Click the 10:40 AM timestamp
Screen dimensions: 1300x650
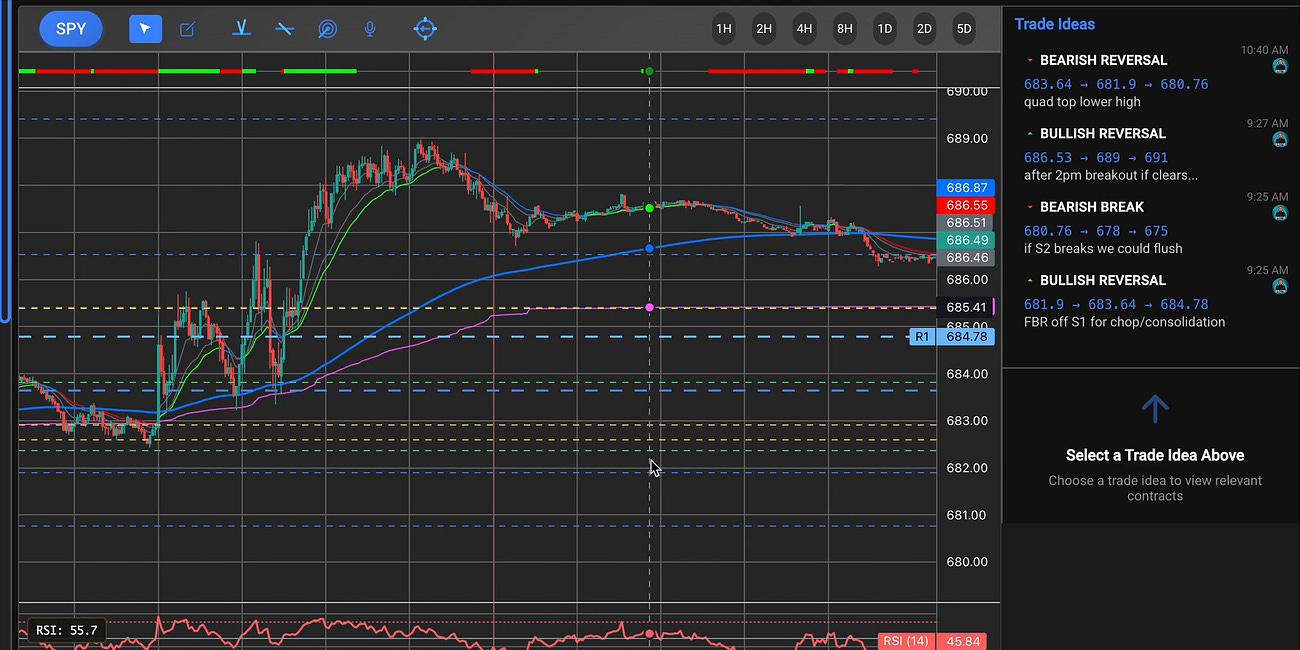tap(1264, 49)
